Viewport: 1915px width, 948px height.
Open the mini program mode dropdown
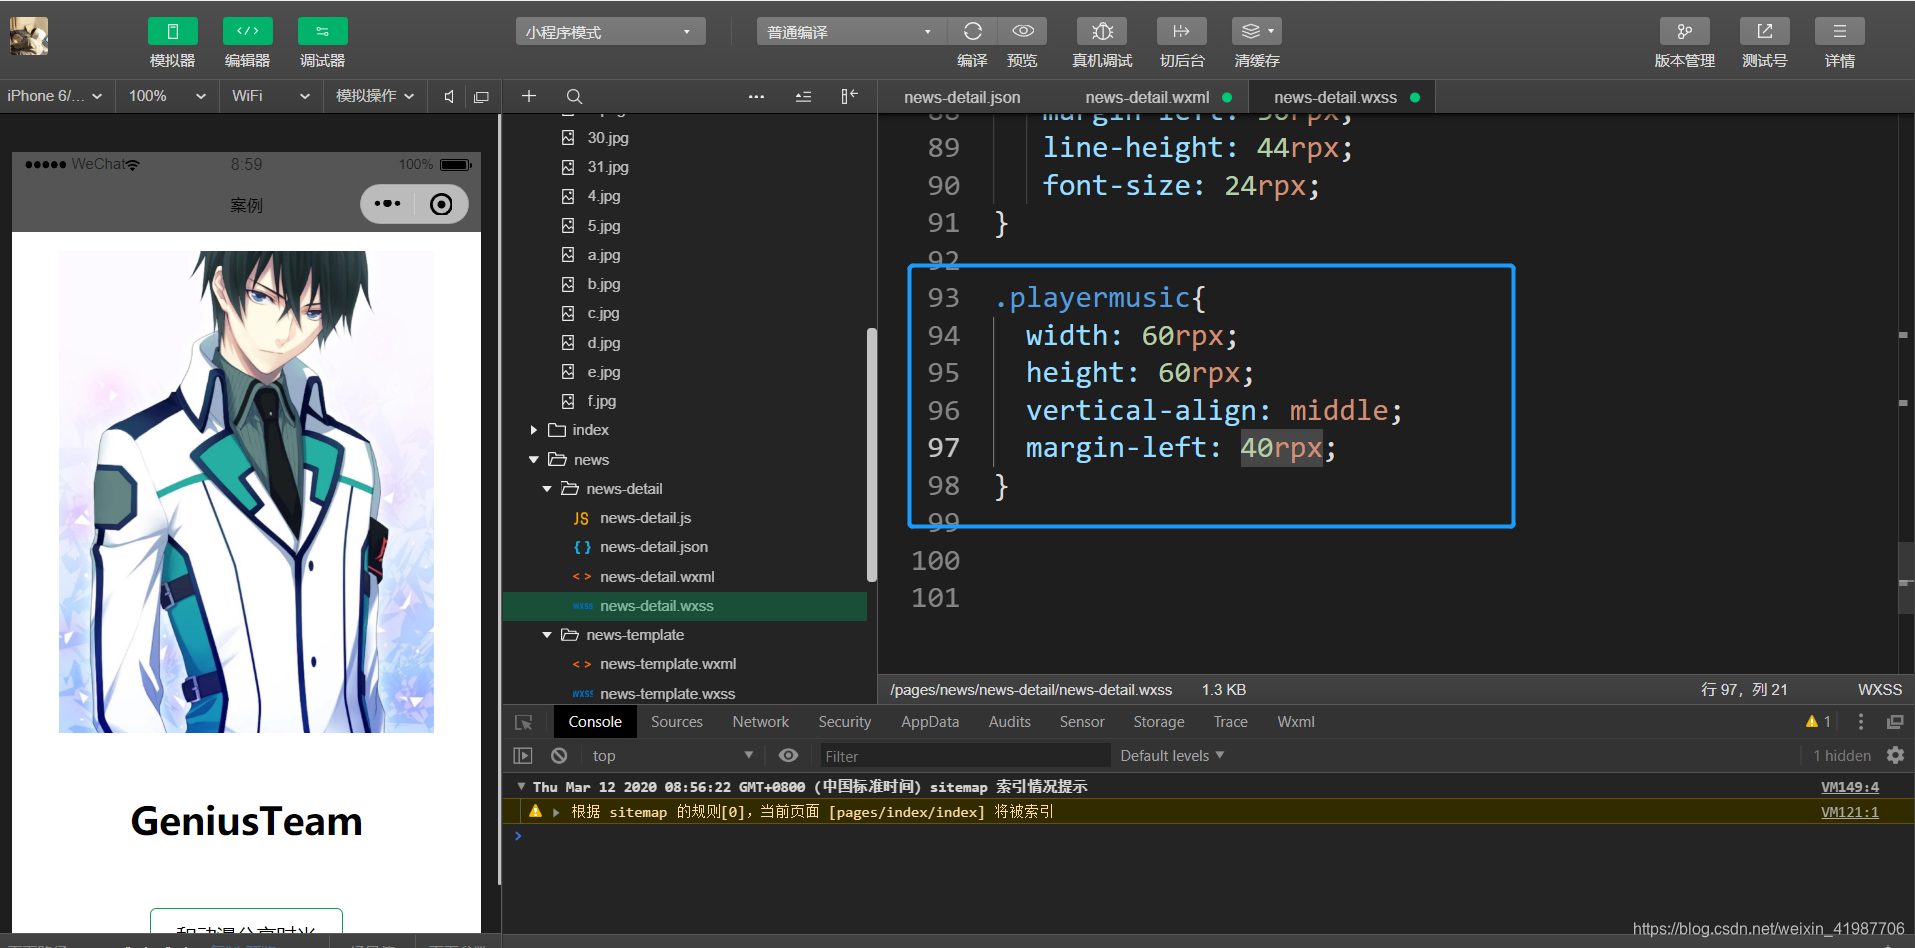click(x=610, y=32)
